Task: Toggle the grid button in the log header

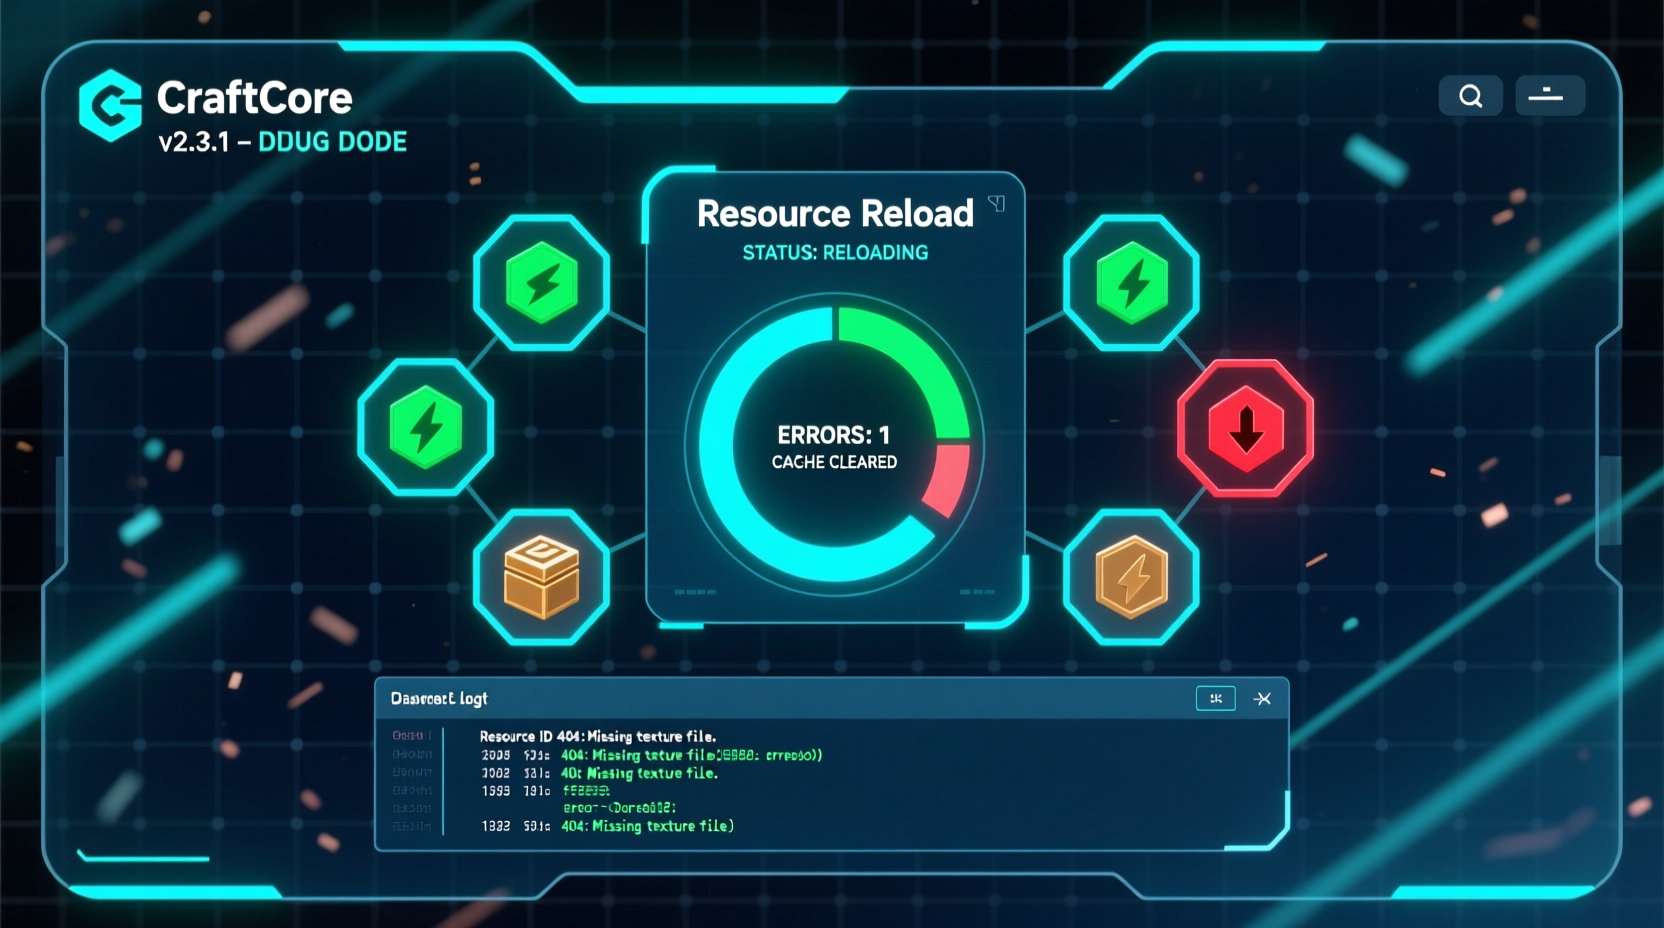Action: [1215, 698]
